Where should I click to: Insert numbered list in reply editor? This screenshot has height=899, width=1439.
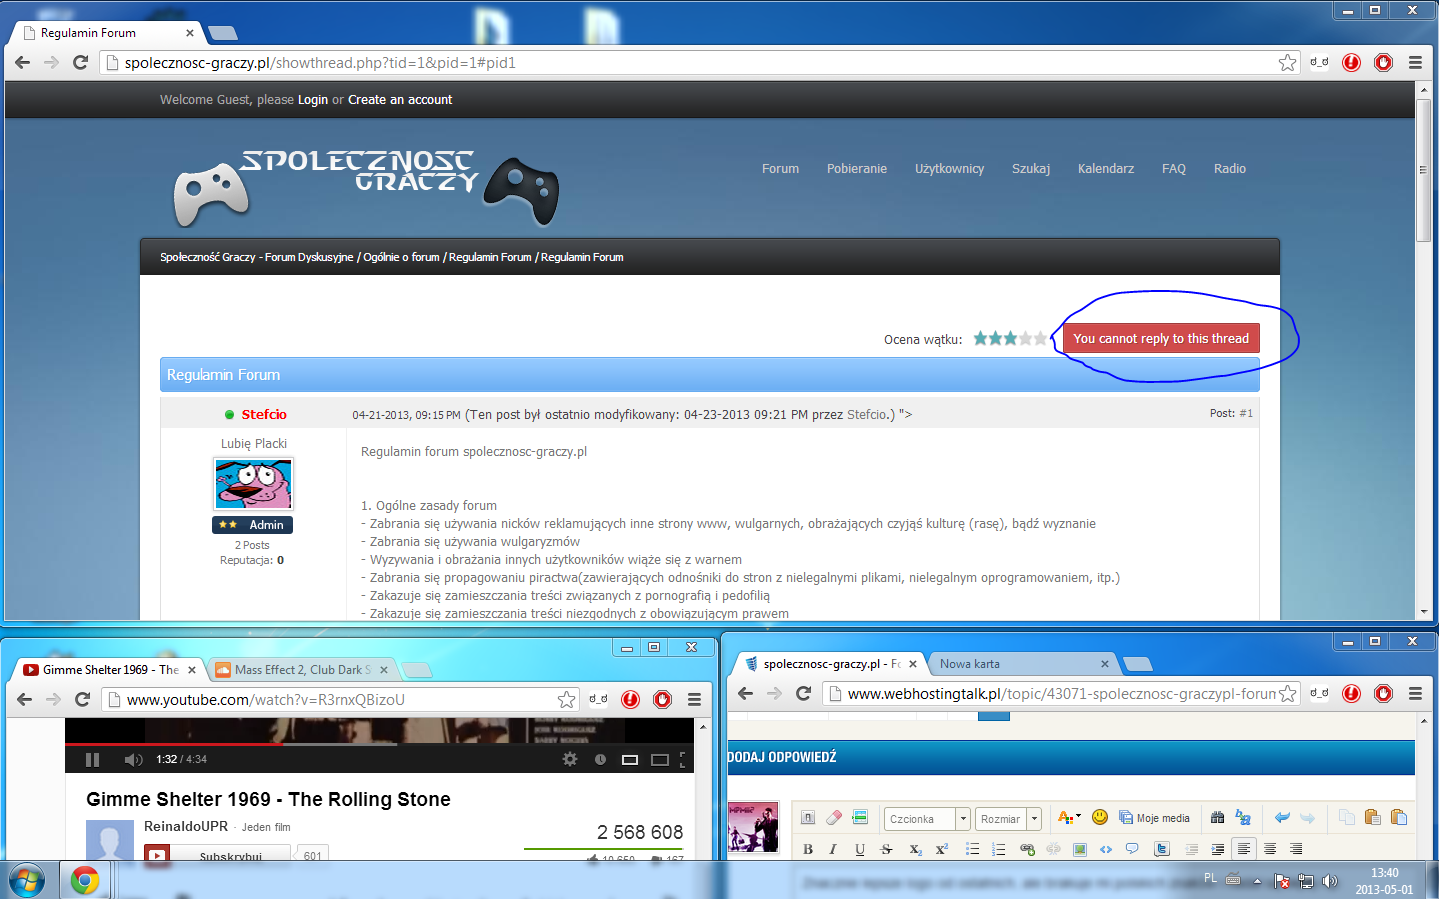click(998, 849)
